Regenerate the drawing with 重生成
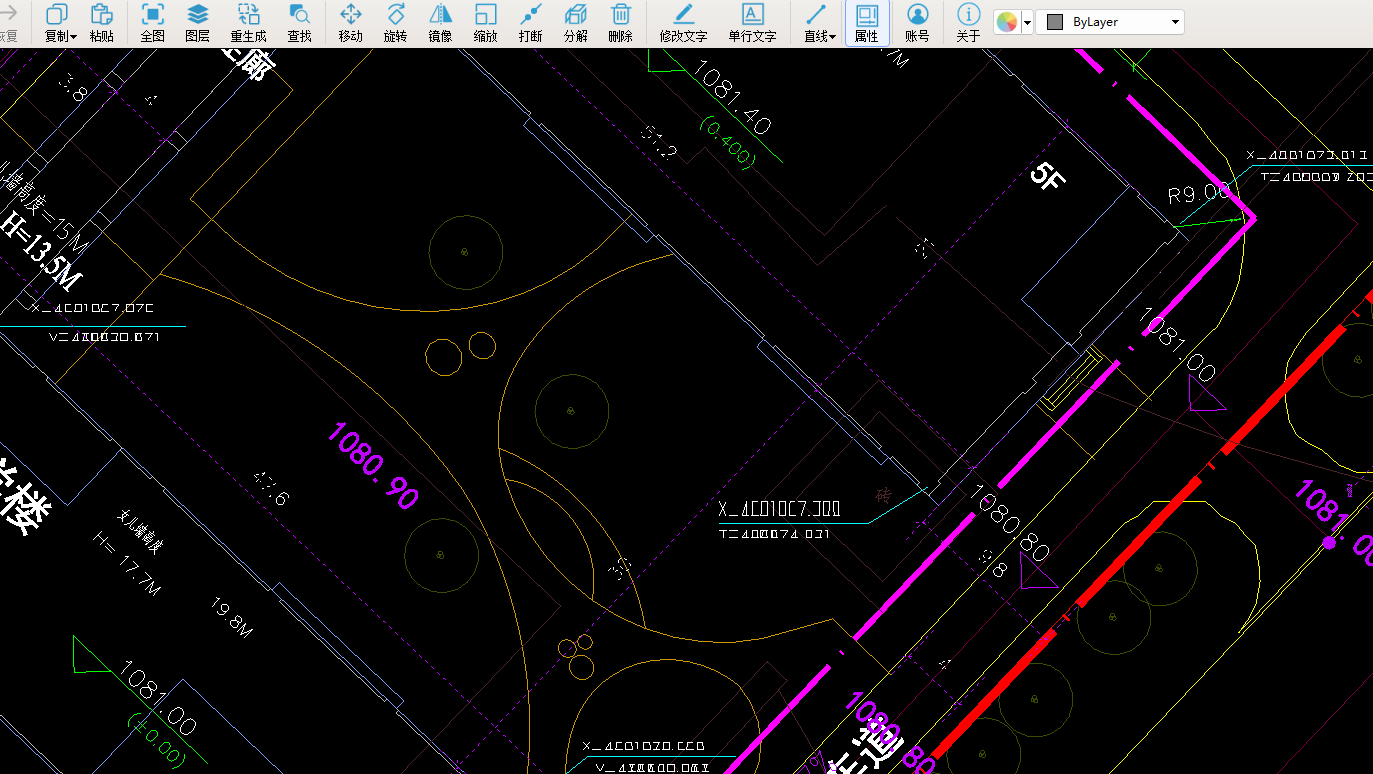This screenshot has height=774, width=1373. pyautogui.click(x=248, y=23)
